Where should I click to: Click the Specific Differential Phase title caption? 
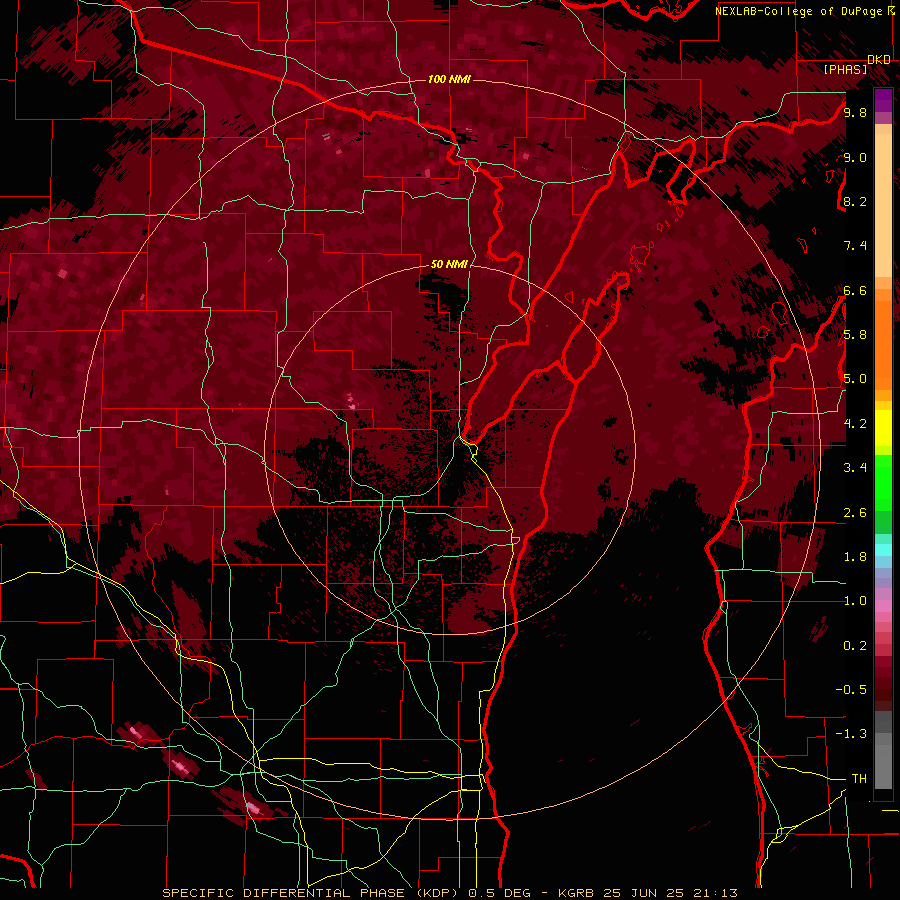[449, 893]
